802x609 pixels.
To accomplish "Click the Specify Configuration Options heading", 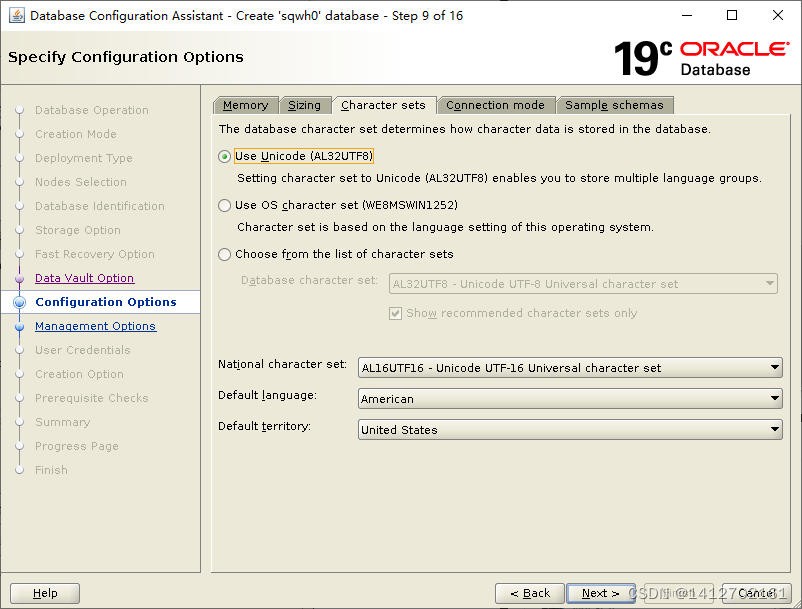I will 126,57.
